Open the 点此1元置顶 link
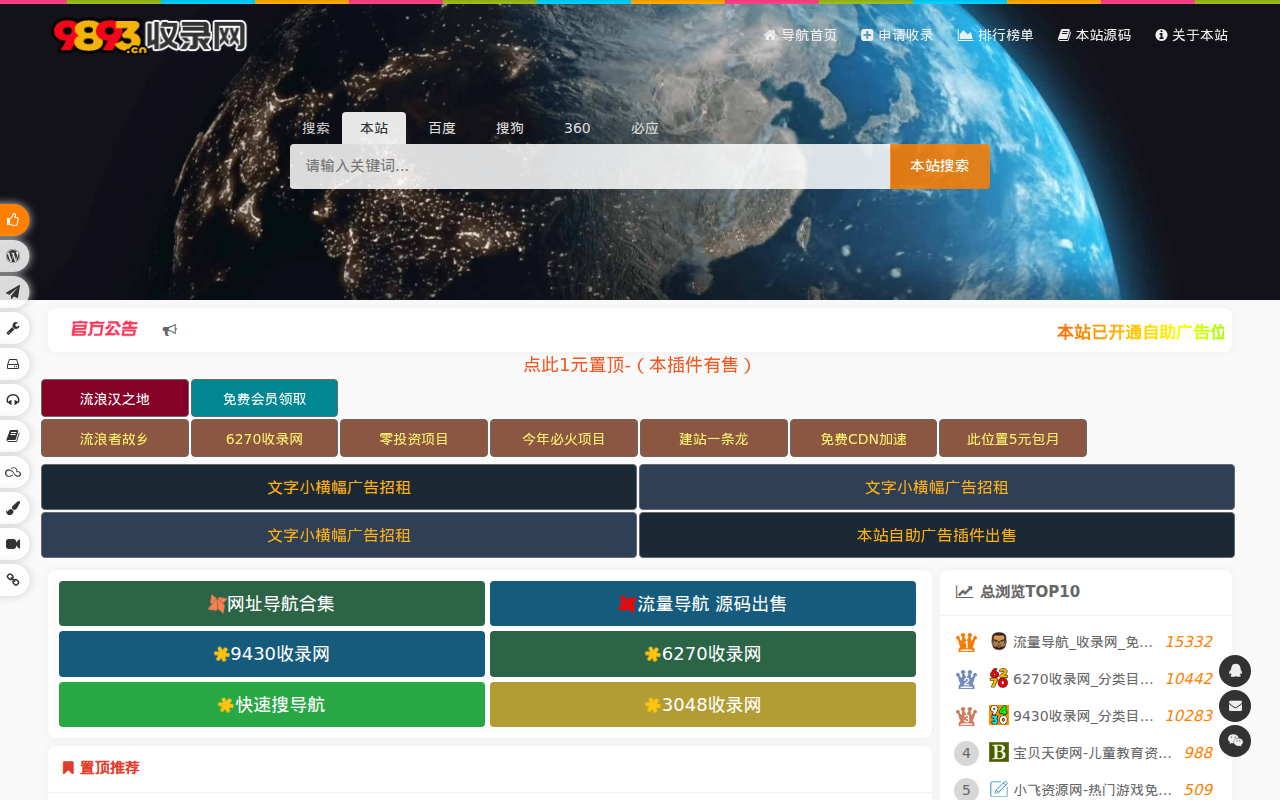This screenshot has height=800, width=1280. point(637,365)
